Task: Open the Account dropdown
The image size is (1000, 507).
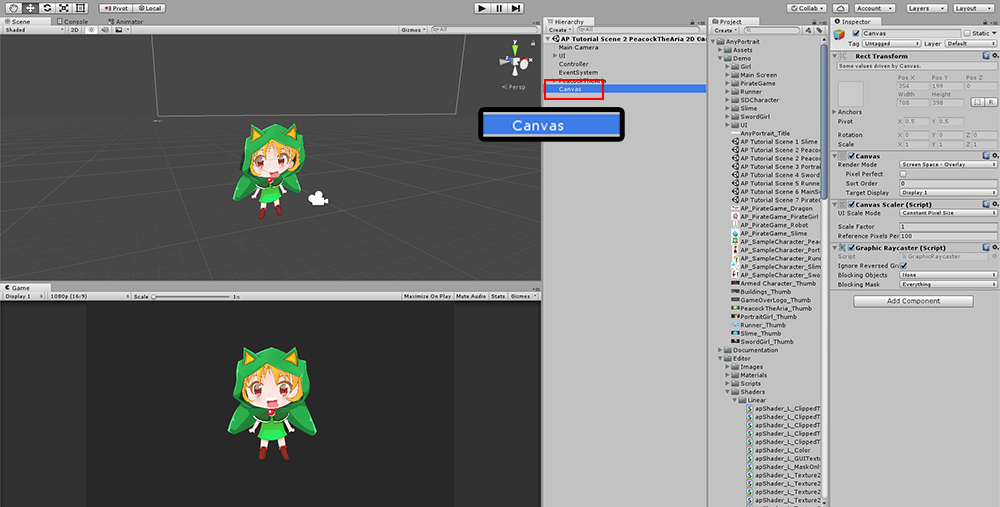Action: click(x=874, y=8)
